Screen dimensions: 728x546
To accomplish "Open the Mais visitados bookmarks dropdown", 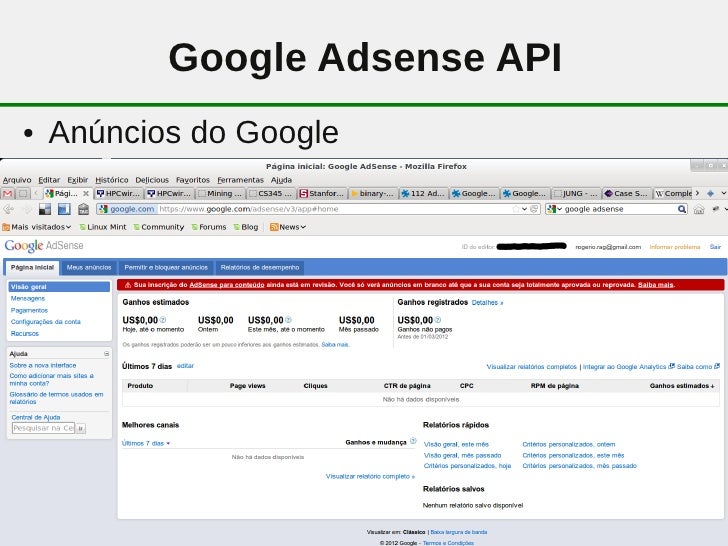I will coord(37,227).
